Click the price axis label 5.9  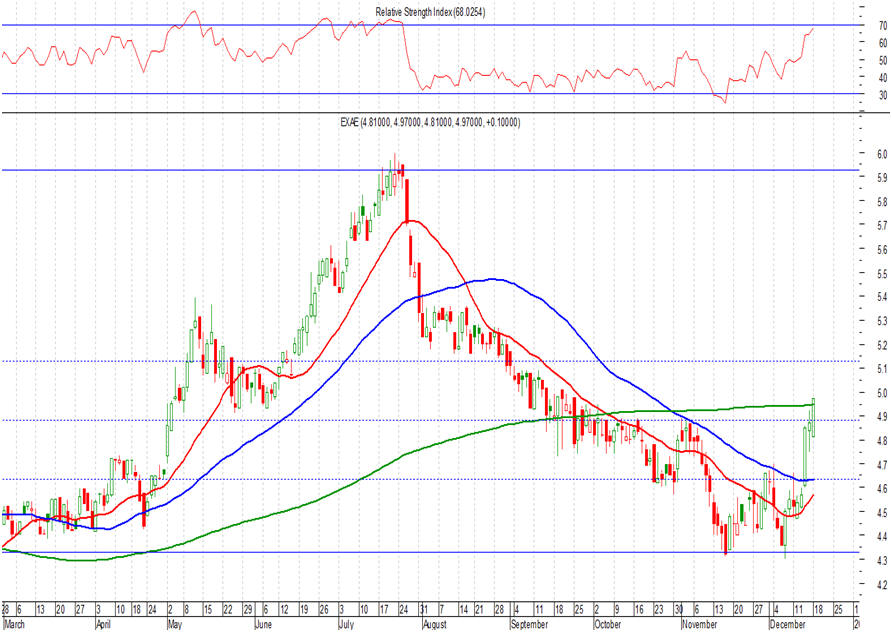coord(882,178)
